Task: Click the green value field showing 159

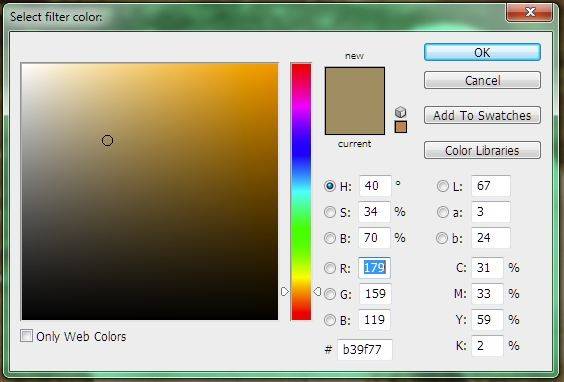Action: pyautogui.click(x=375, y=294)
